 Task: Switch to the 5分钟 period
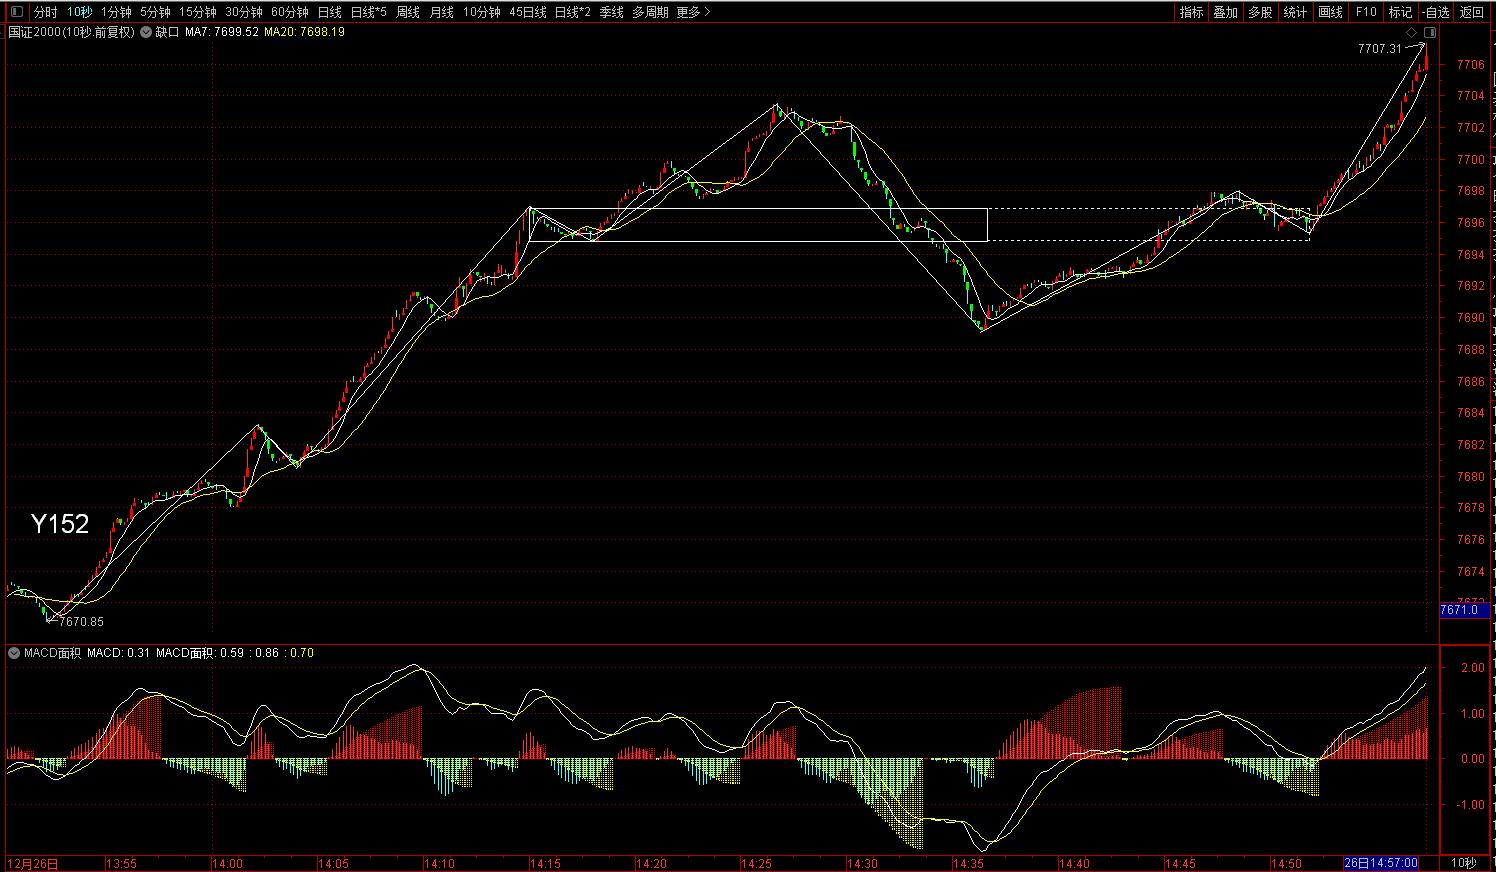point(155,12)
